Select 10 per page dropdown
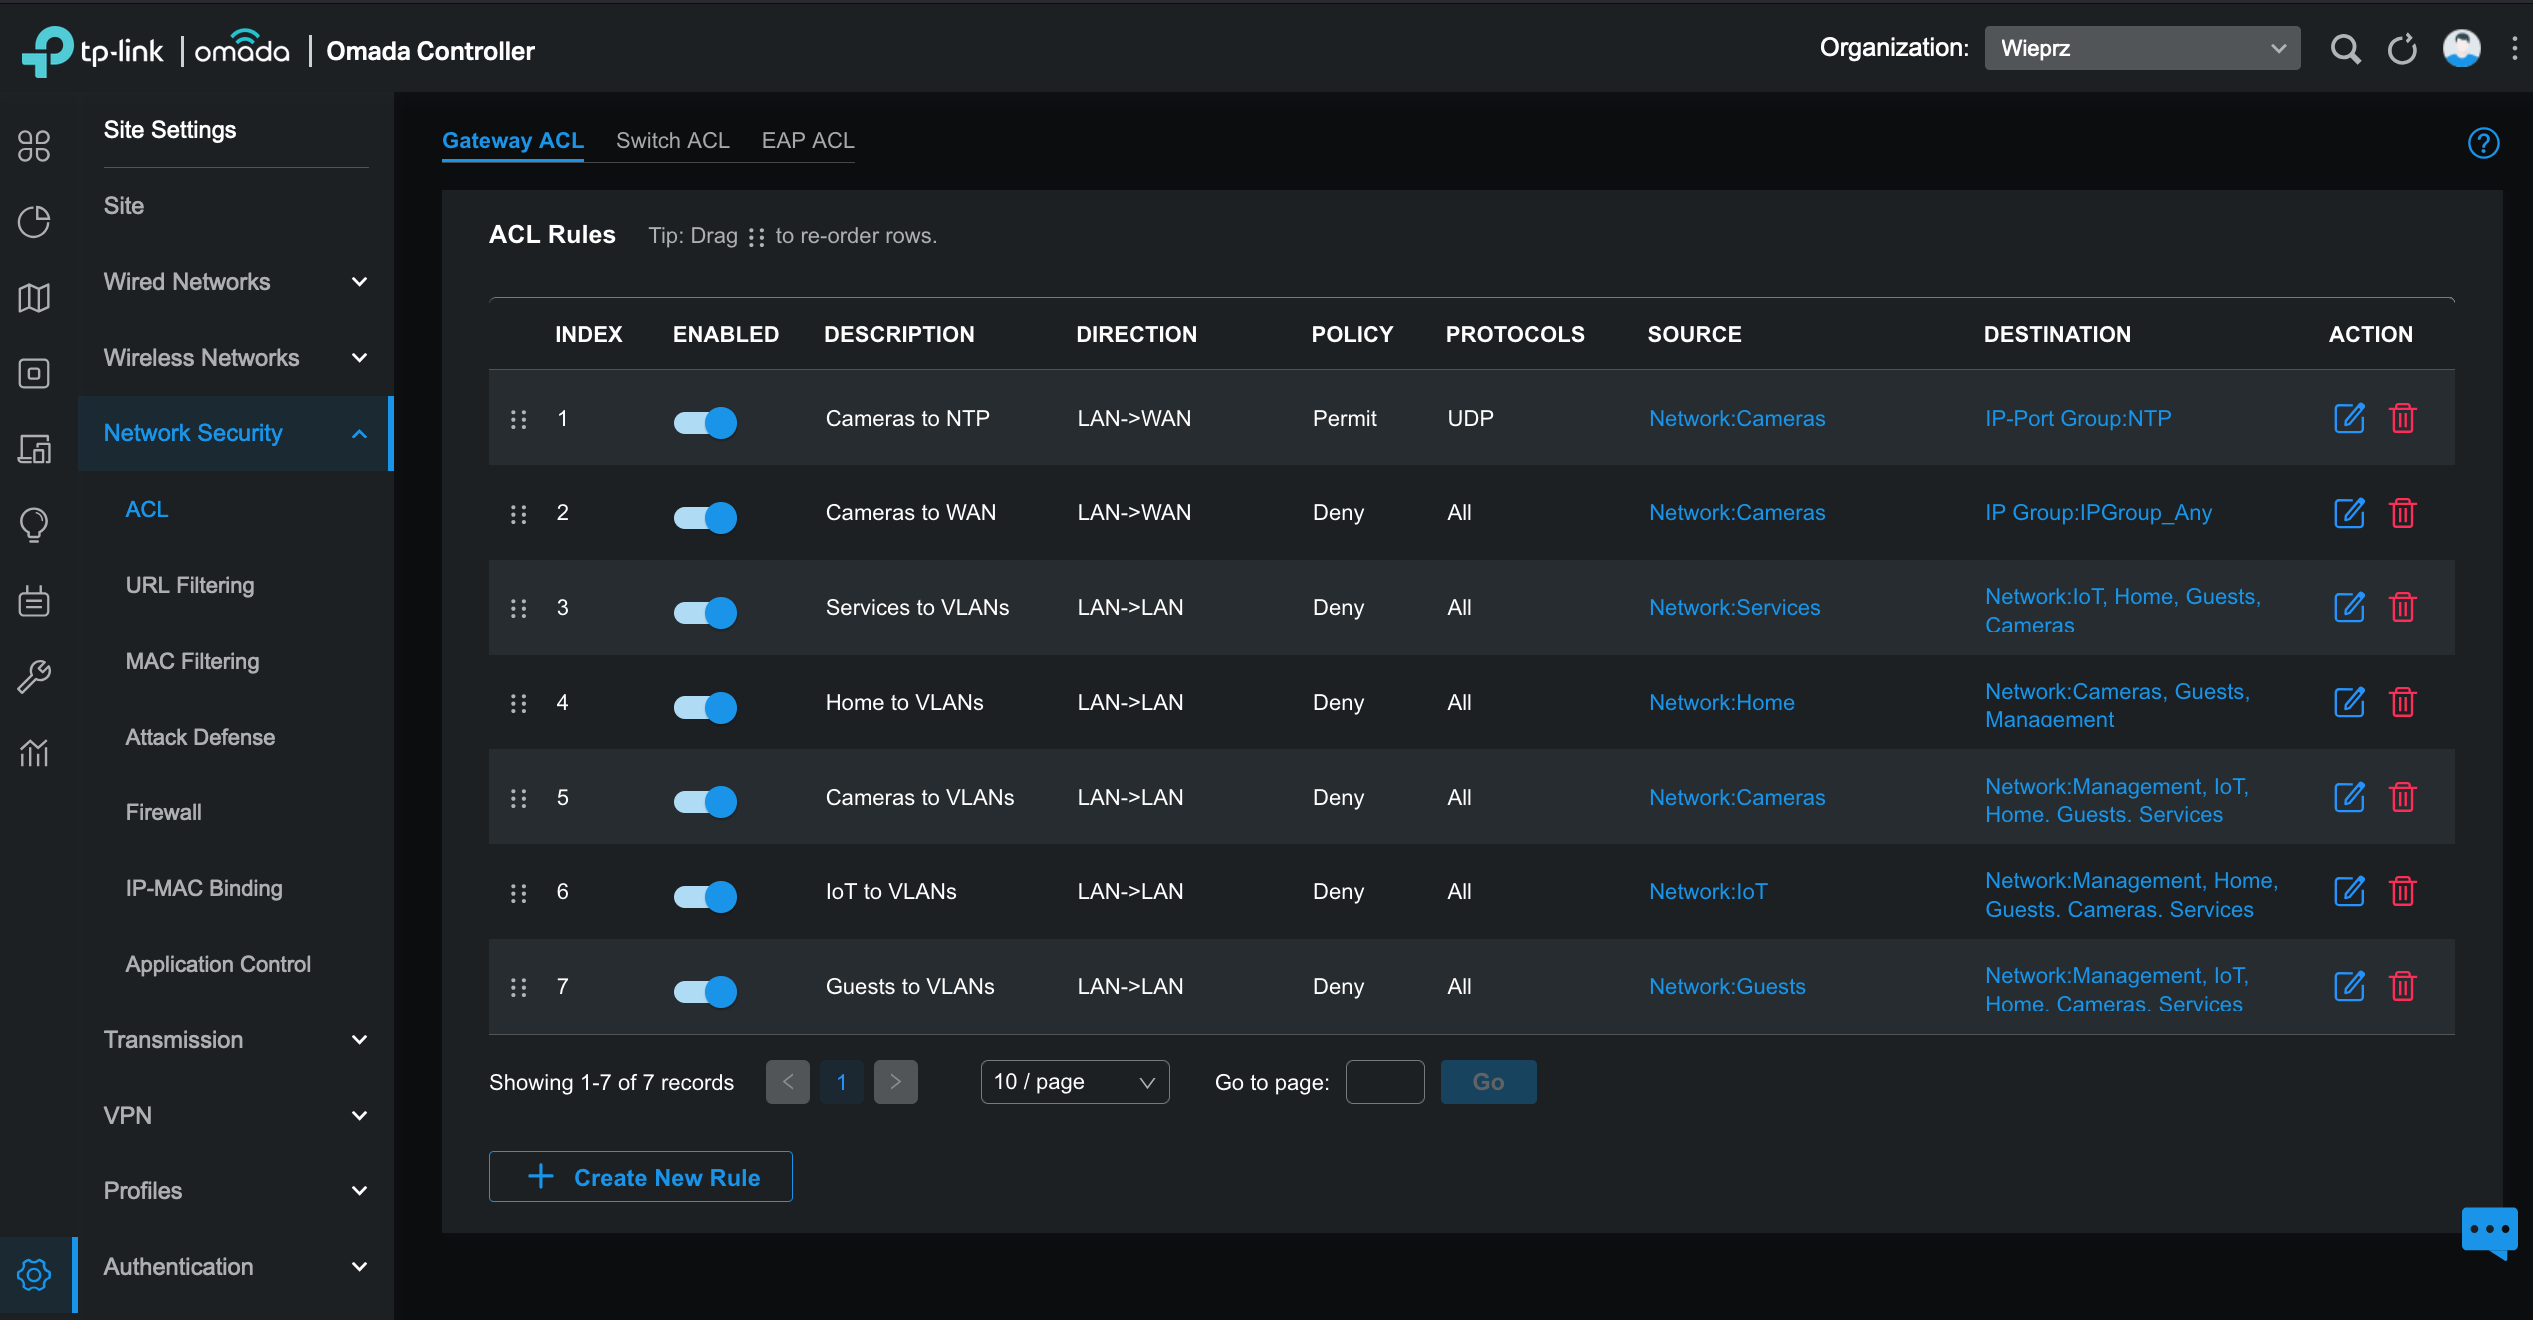Viewport: 2533px width, 1320px height. [x=1067, y=1080]
